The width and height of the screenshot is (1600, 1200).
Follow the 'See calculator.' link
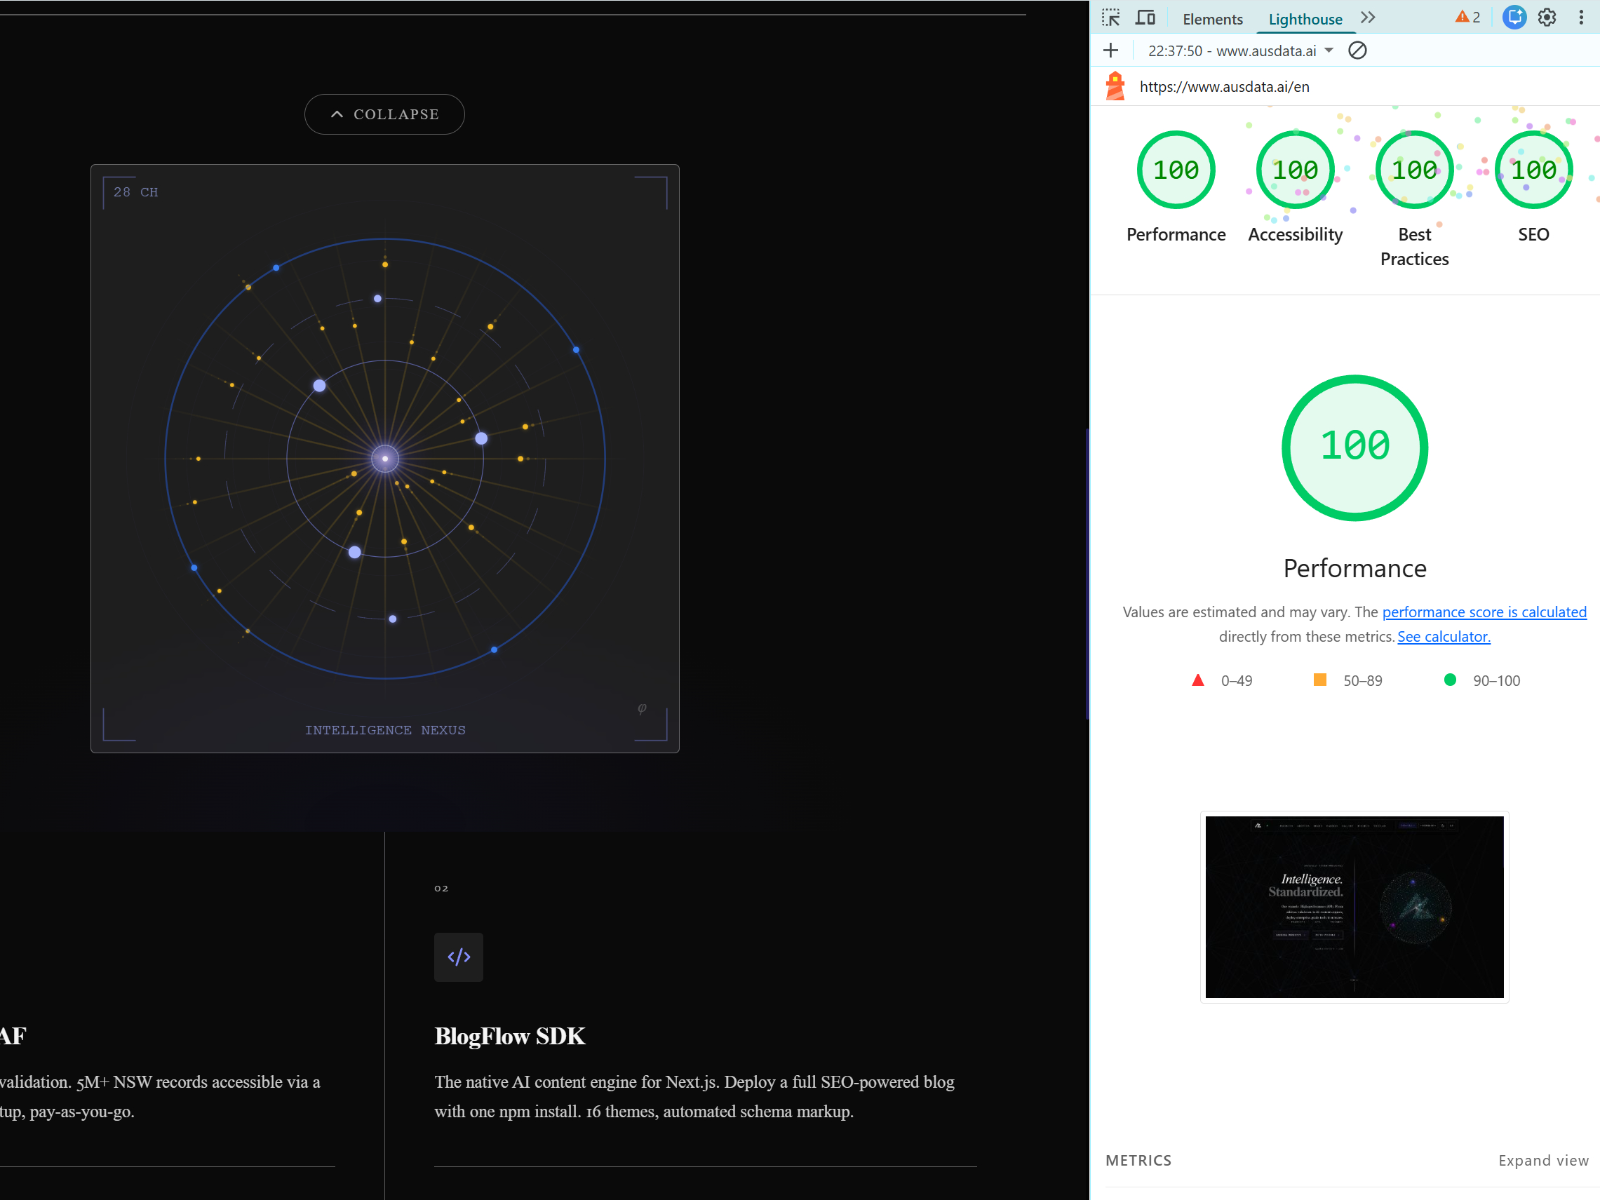[1443, 637]
